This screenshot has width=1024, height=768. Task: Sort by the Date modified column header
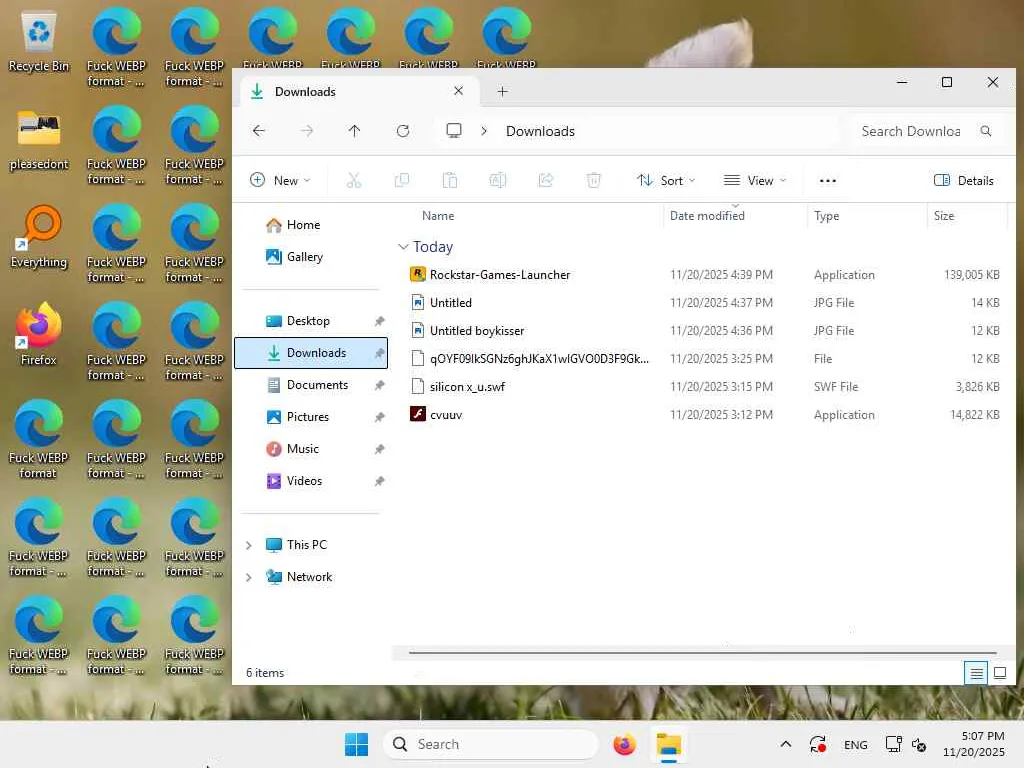click(x=707, y=216)
